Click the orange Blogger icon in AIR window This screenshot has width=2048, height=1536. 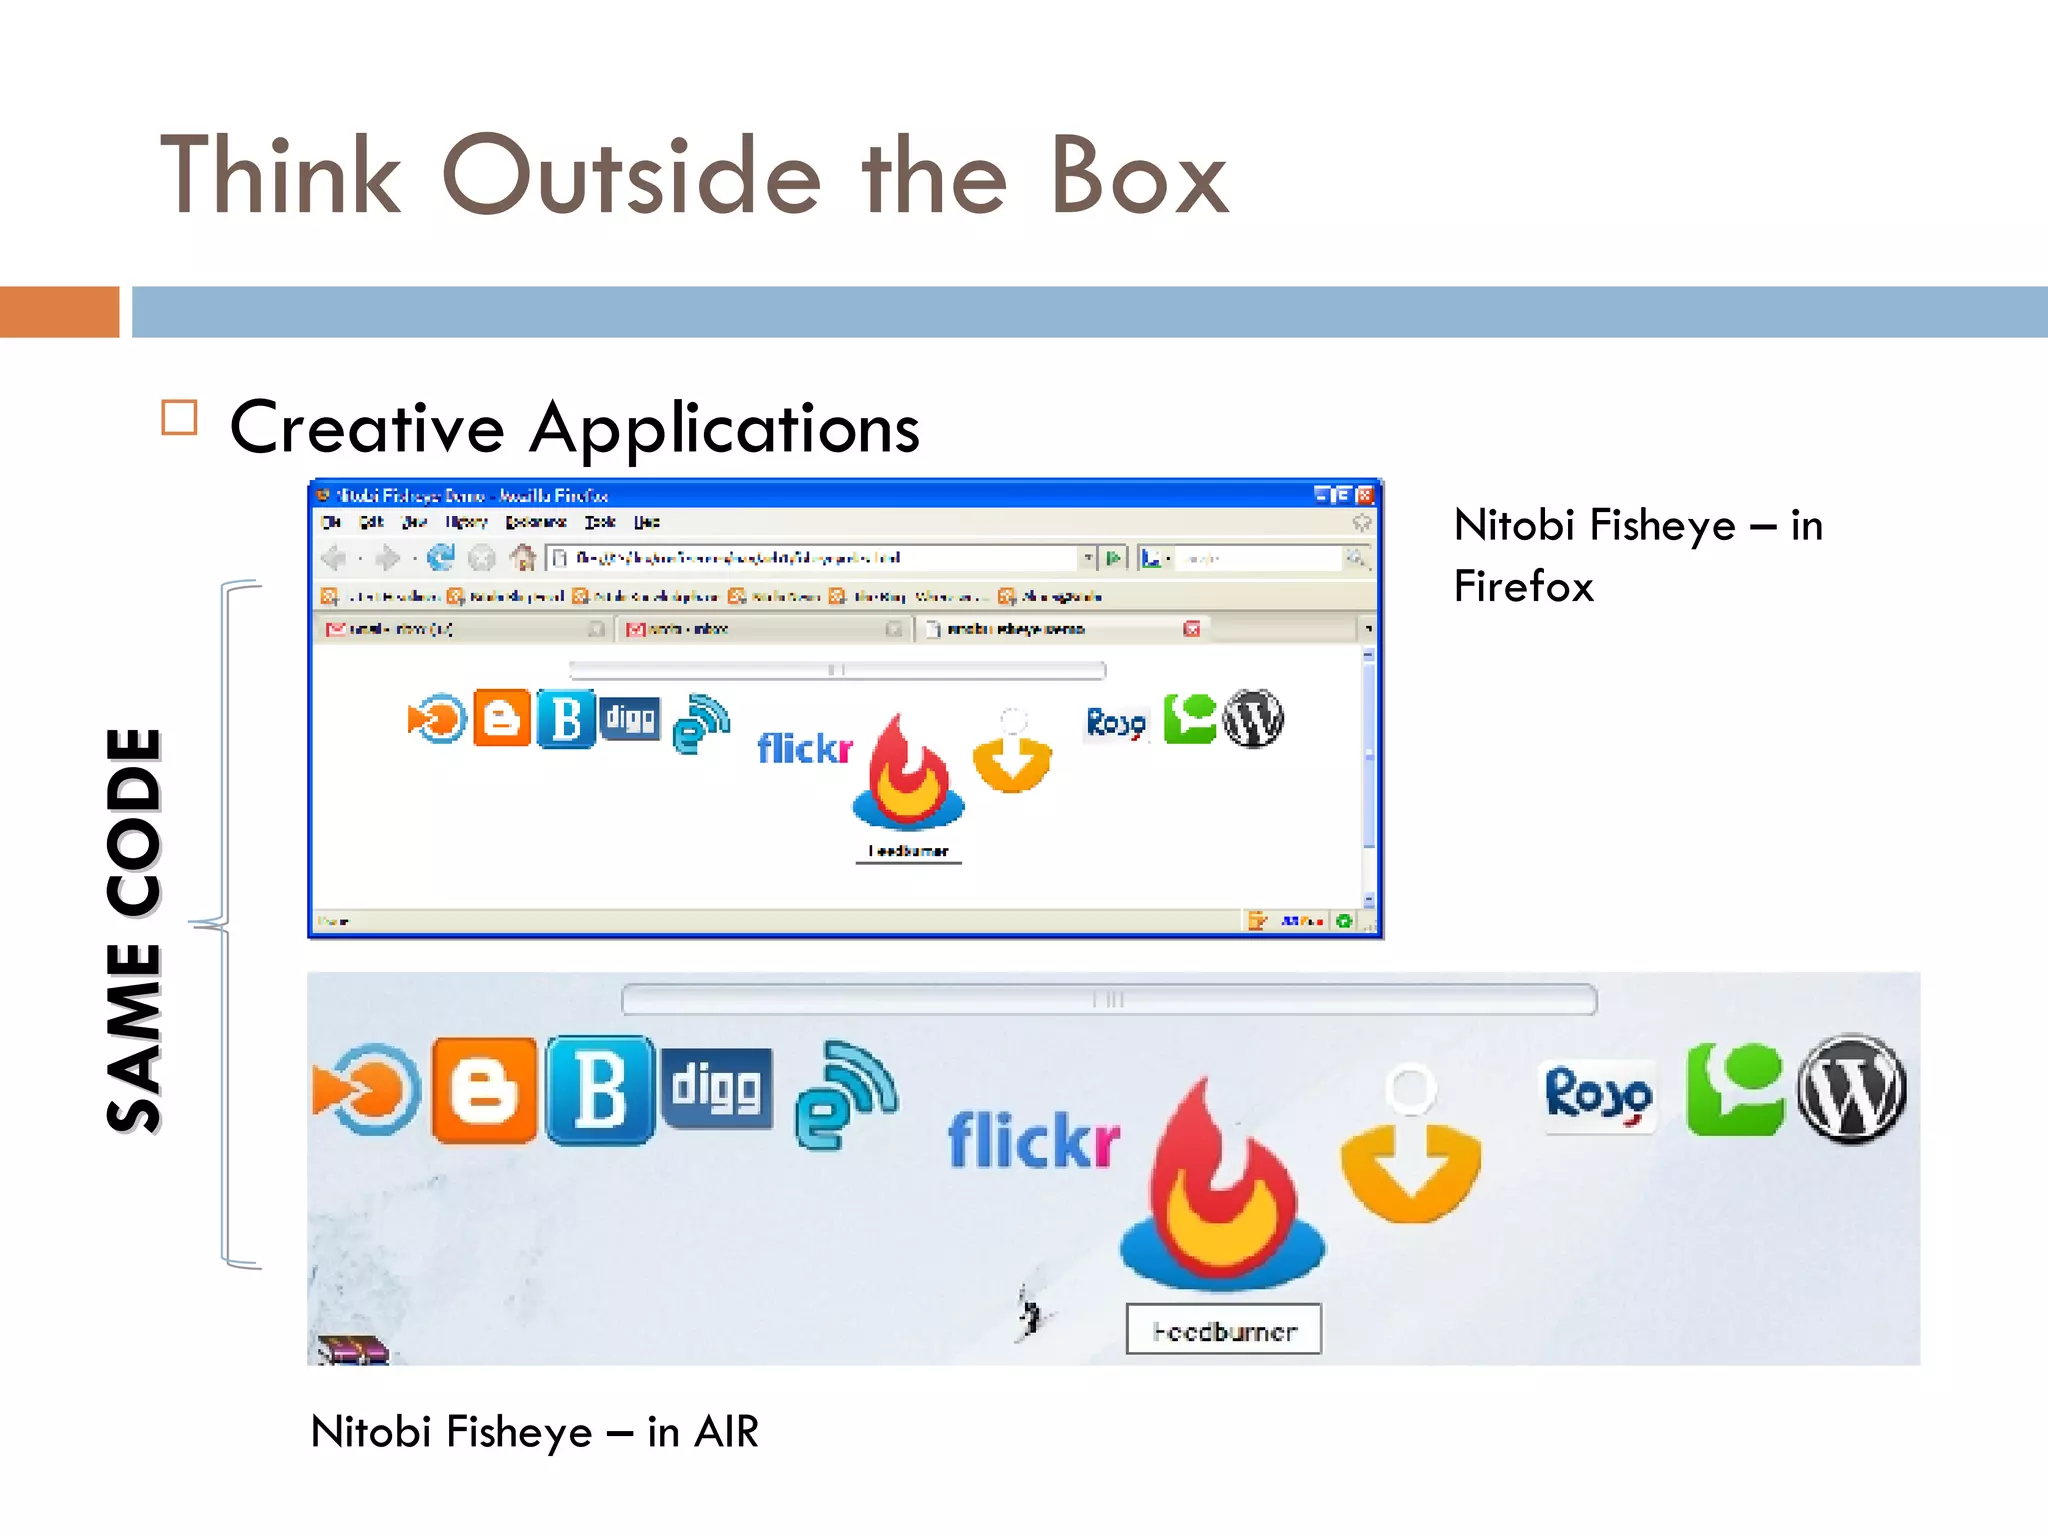484,1090
